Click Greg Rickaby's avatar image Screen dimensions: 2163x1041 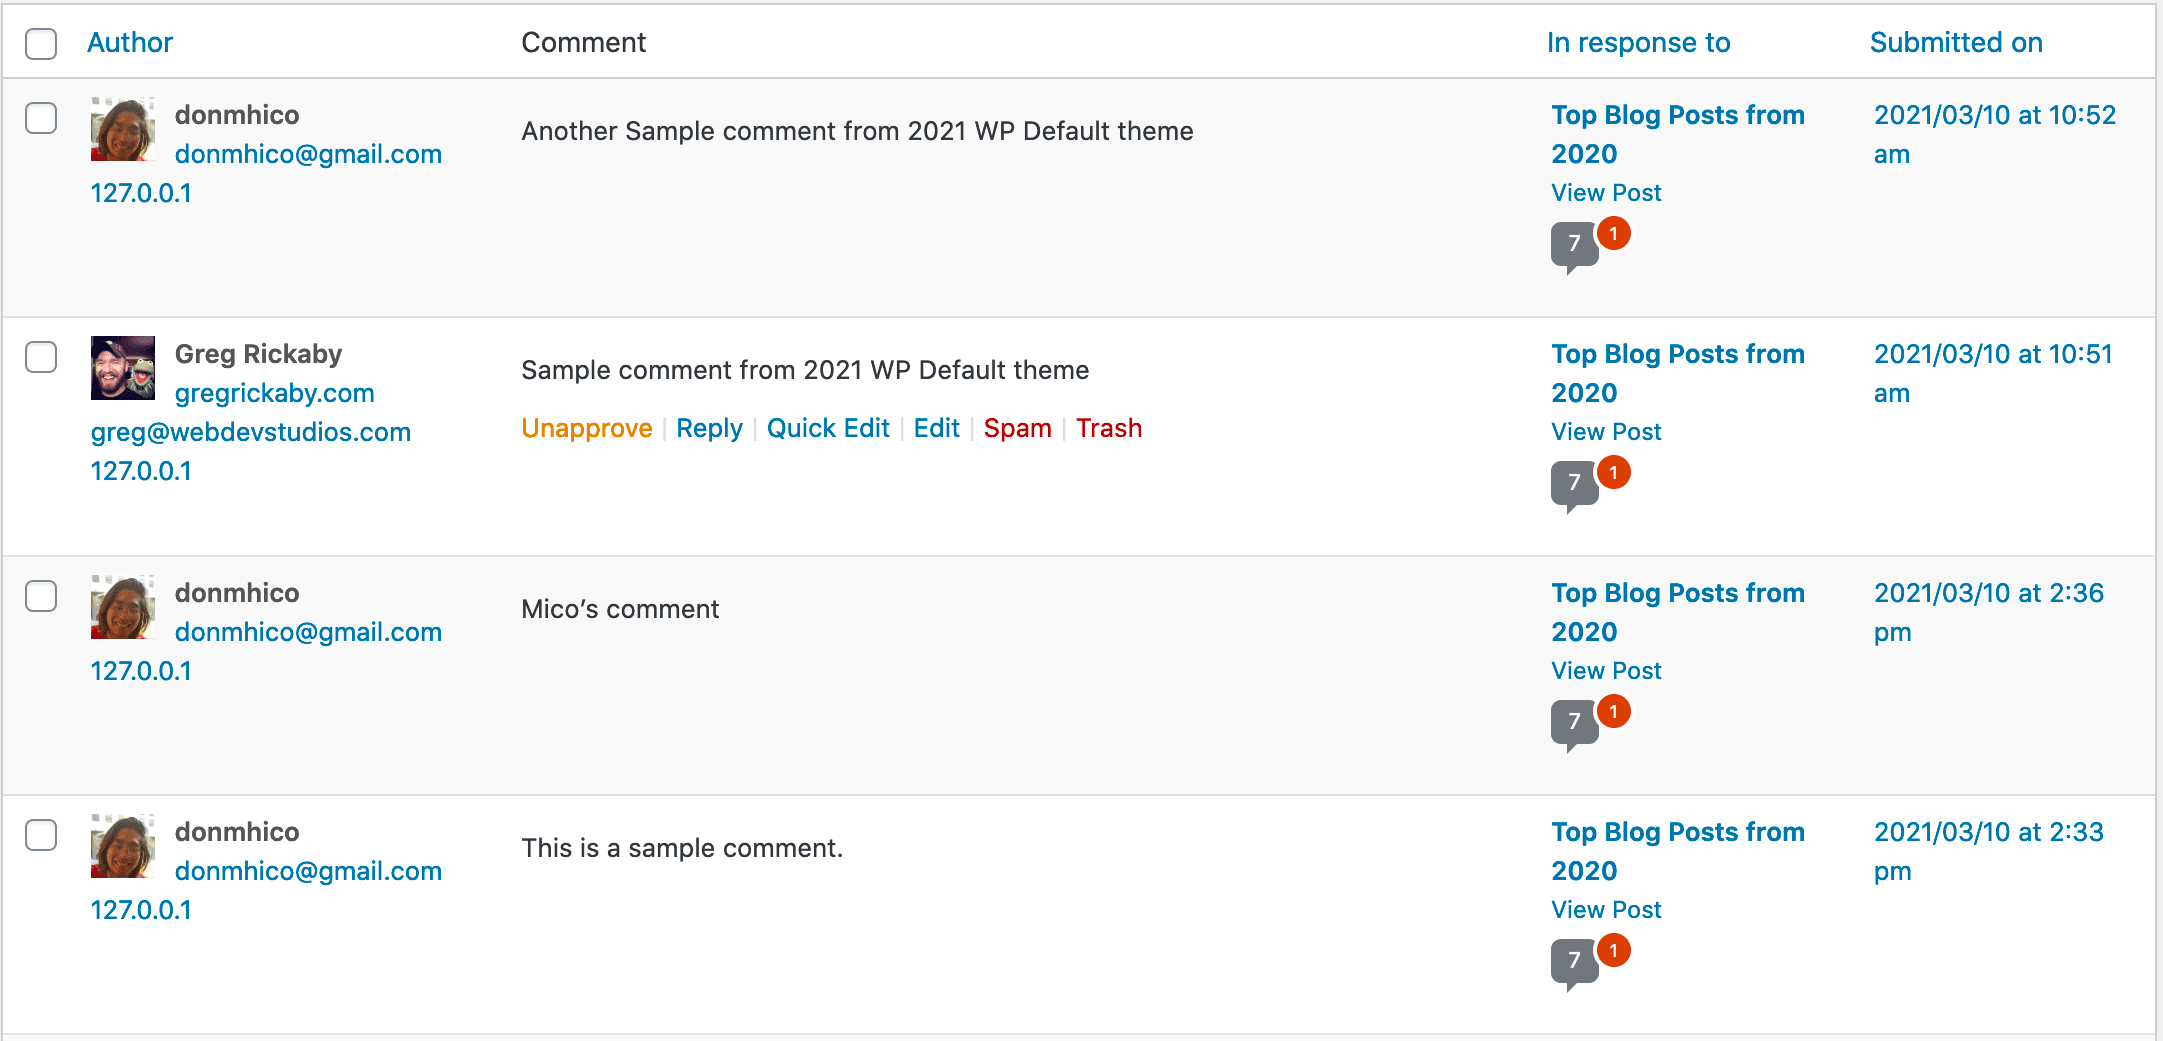pyautogui.click(x=122, y=369)
